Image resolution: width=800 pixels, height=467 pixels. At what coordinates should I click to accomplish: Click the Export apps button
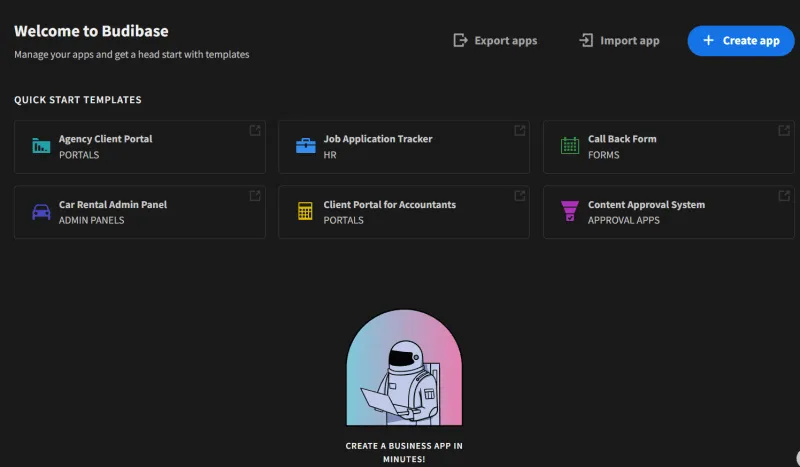(x=495, y=41)
